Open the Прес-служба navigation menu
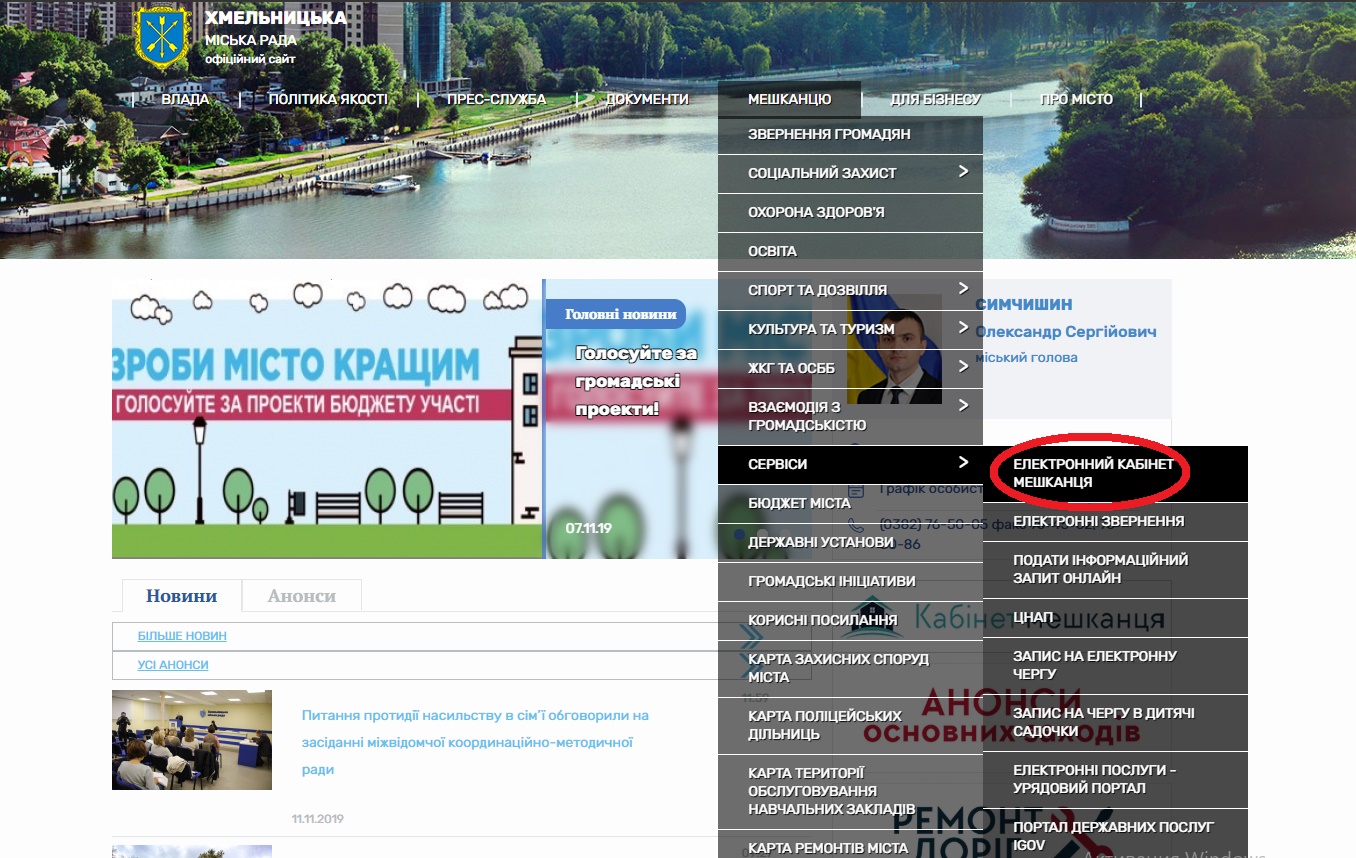1356x858 pixels. point(496,99)
